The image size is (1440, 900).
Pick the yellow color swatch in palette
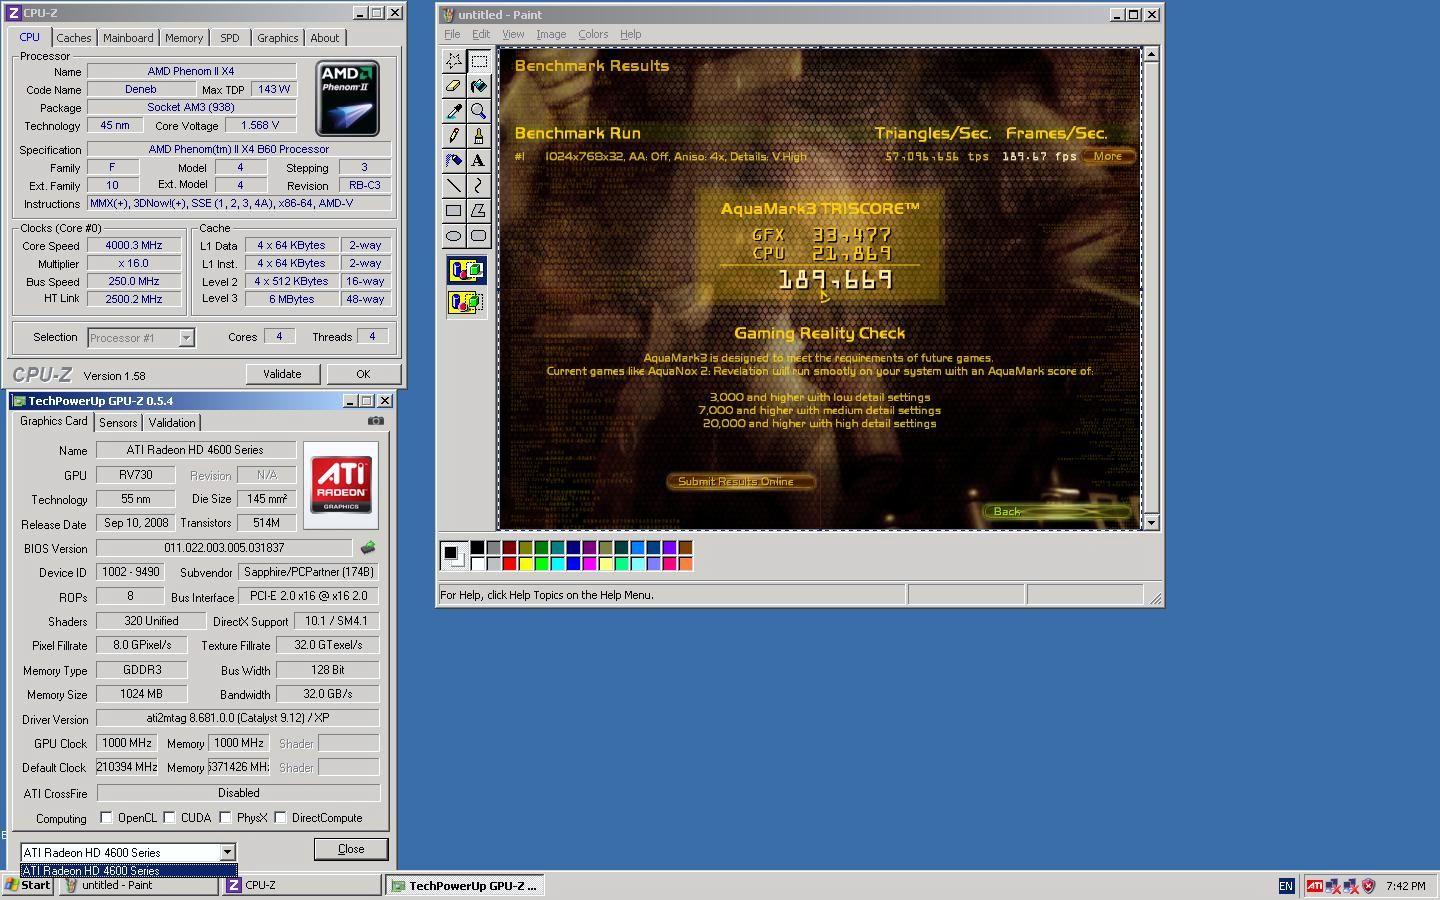526,563
